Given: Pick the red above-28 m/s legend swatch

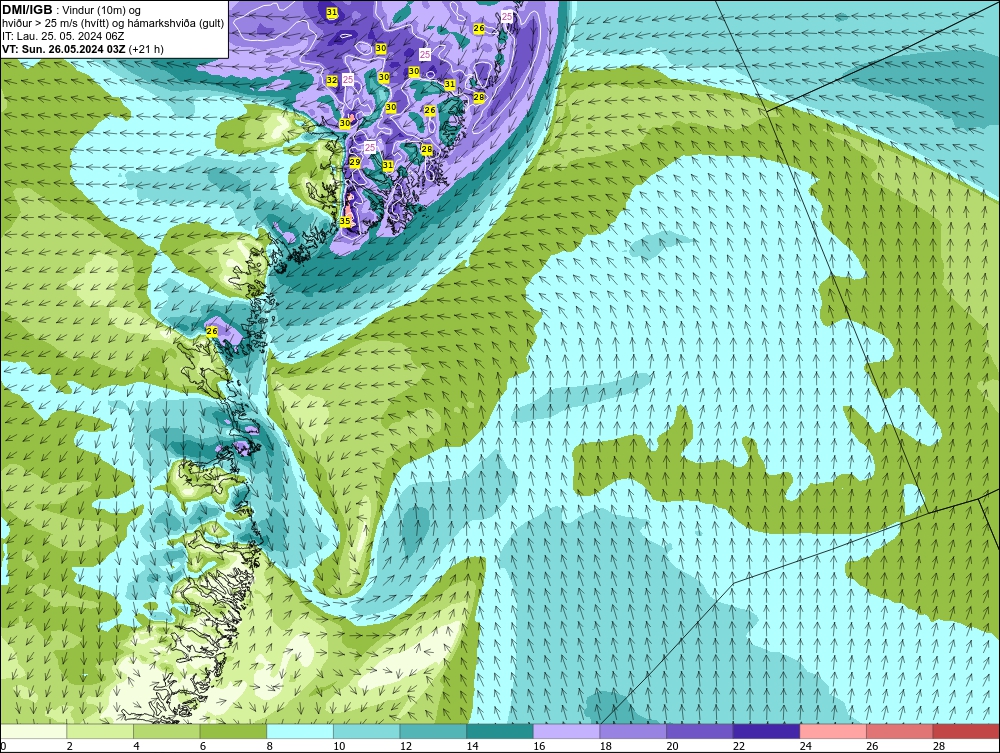Looking at the screenshot, I should coord(966,731).
